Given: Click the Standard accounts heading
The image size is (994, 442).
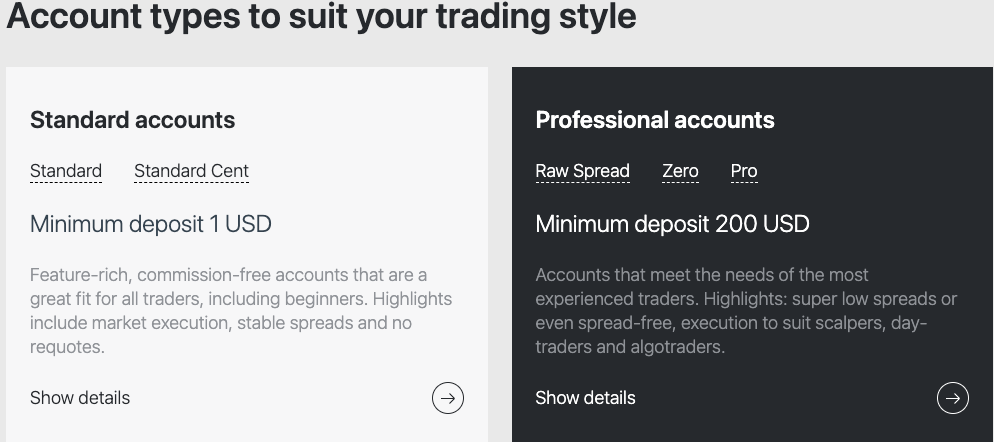Looking at the screenshot, I should coord(132,120).
